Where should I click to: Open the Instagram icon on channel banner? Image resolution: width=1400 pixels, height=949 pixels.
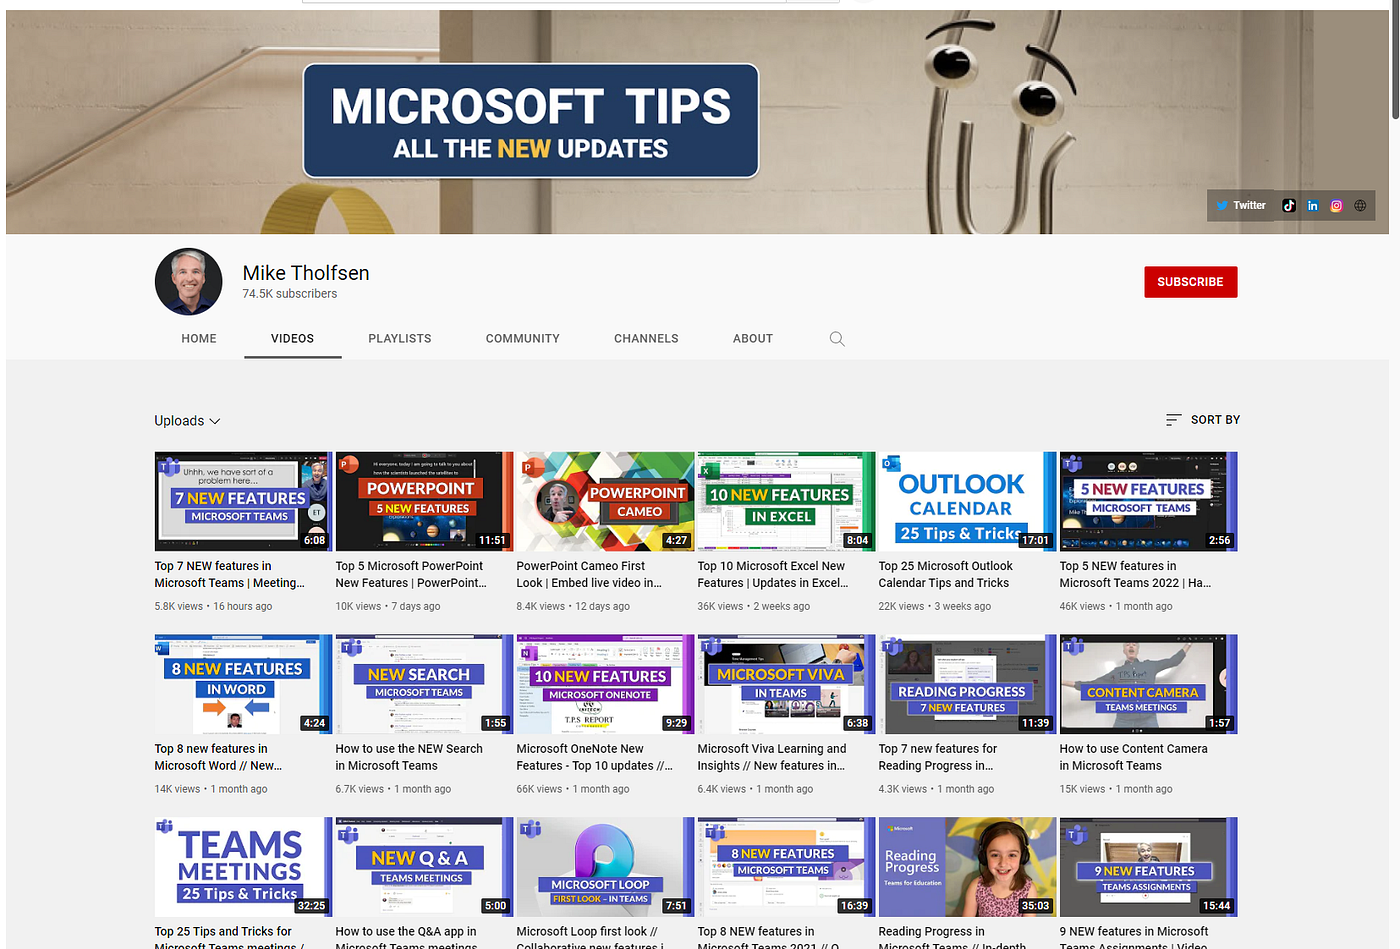(1336, 205)
